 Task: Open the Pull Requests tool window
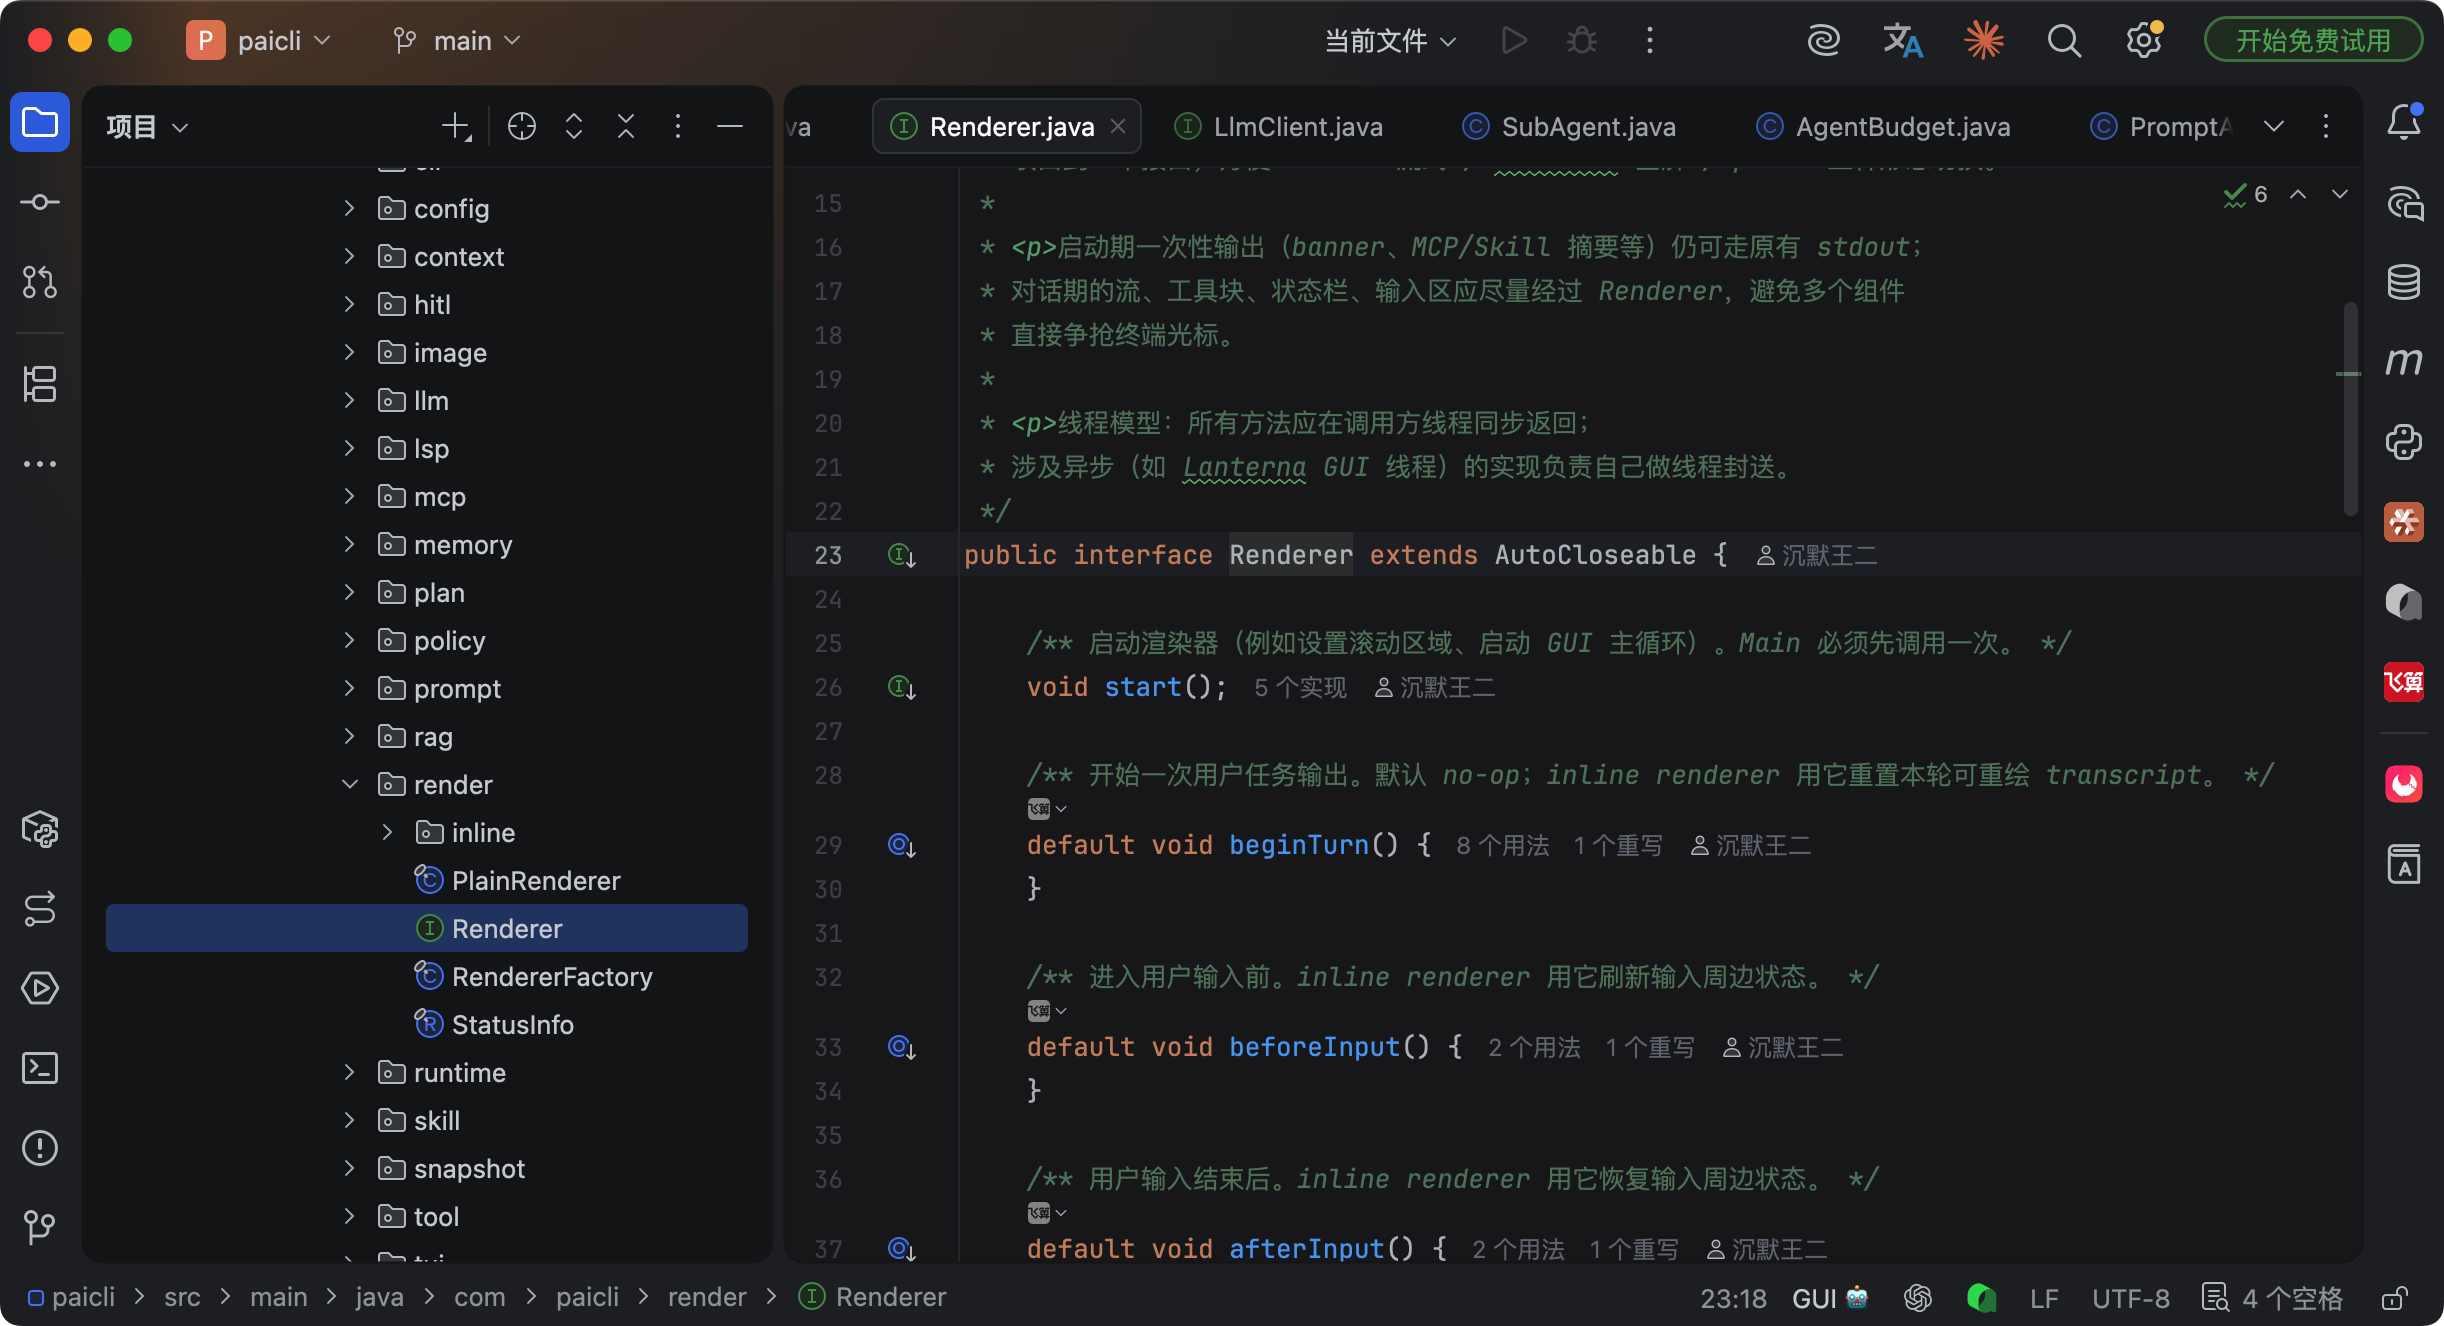coord(40,282)
